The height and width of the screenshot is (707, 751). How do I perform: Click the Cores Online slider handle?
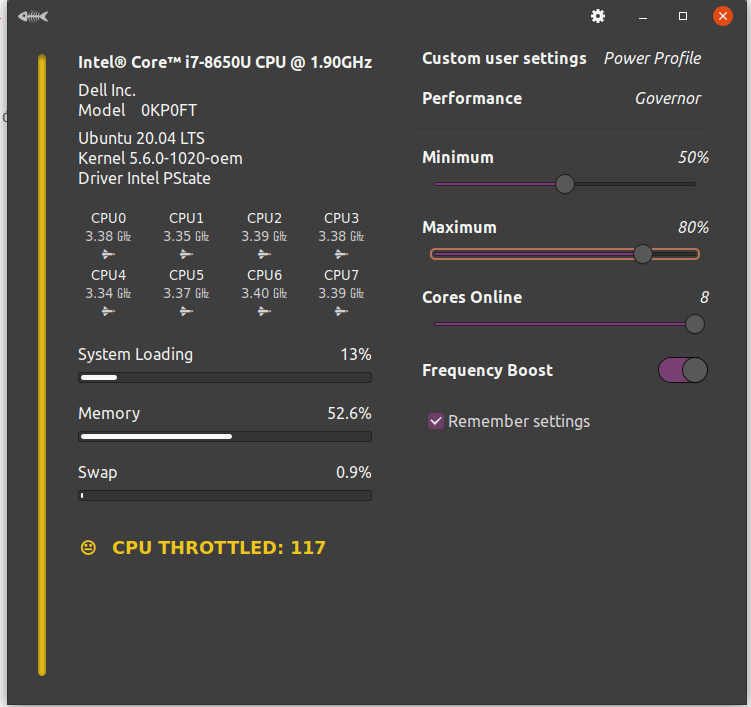[x=695, y=324]
